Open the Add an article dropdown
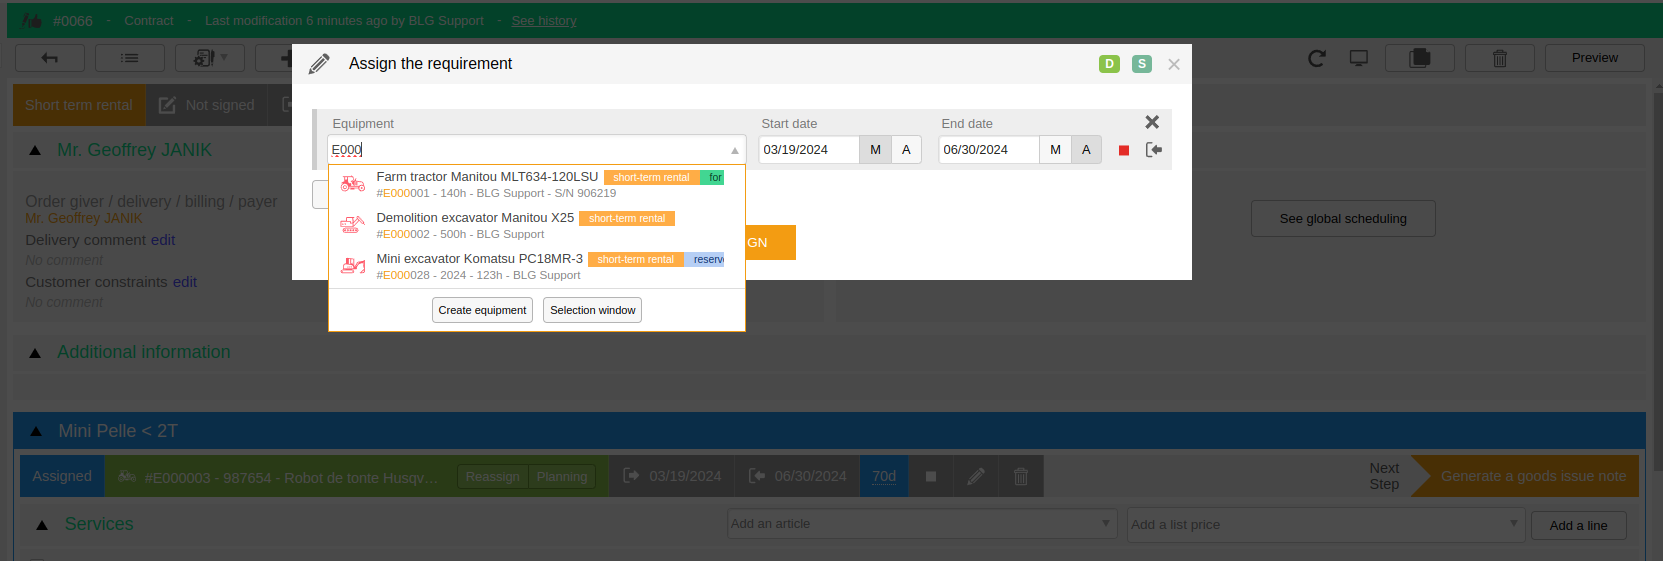This screenshot has width=1663, height=561. (922, 524)
